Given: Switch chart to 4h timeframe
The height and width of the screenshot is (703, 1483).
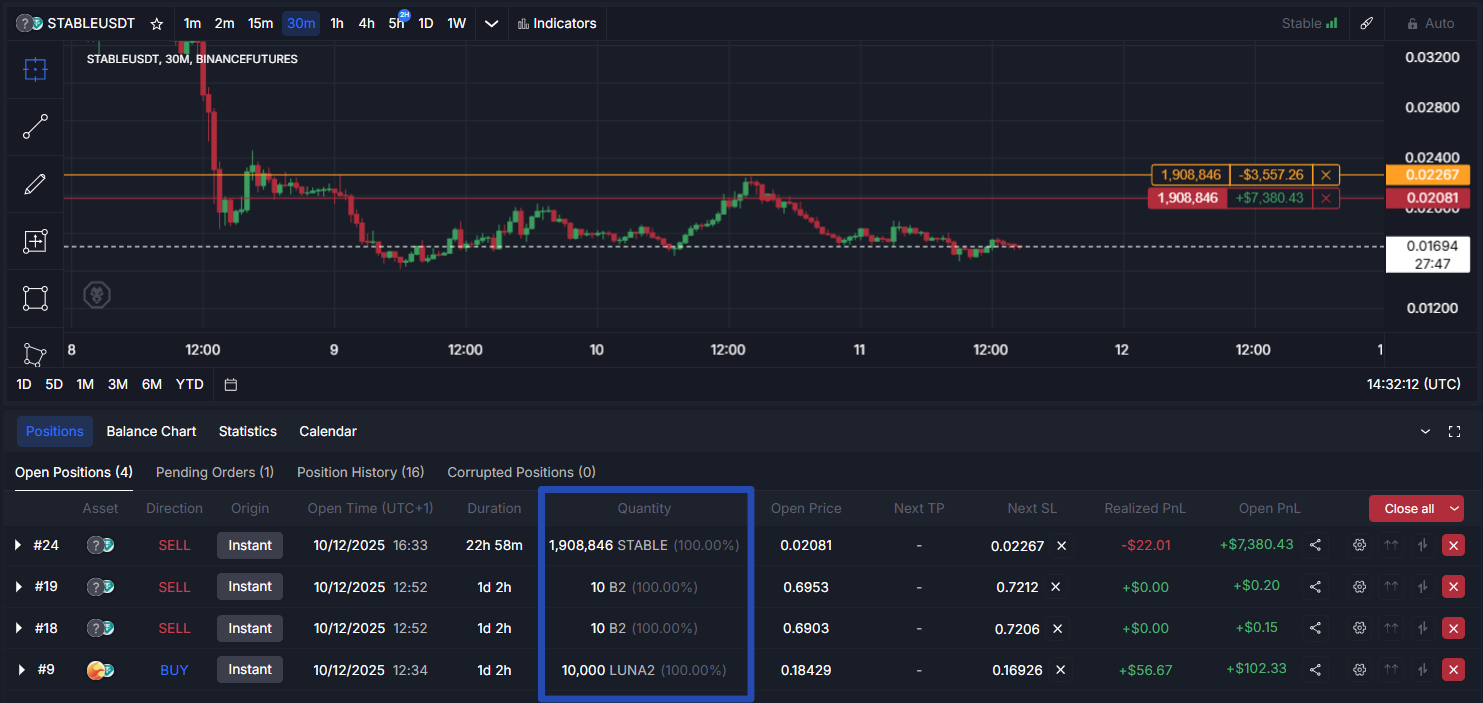Looking at the screenshot, I should coord(367,23).
